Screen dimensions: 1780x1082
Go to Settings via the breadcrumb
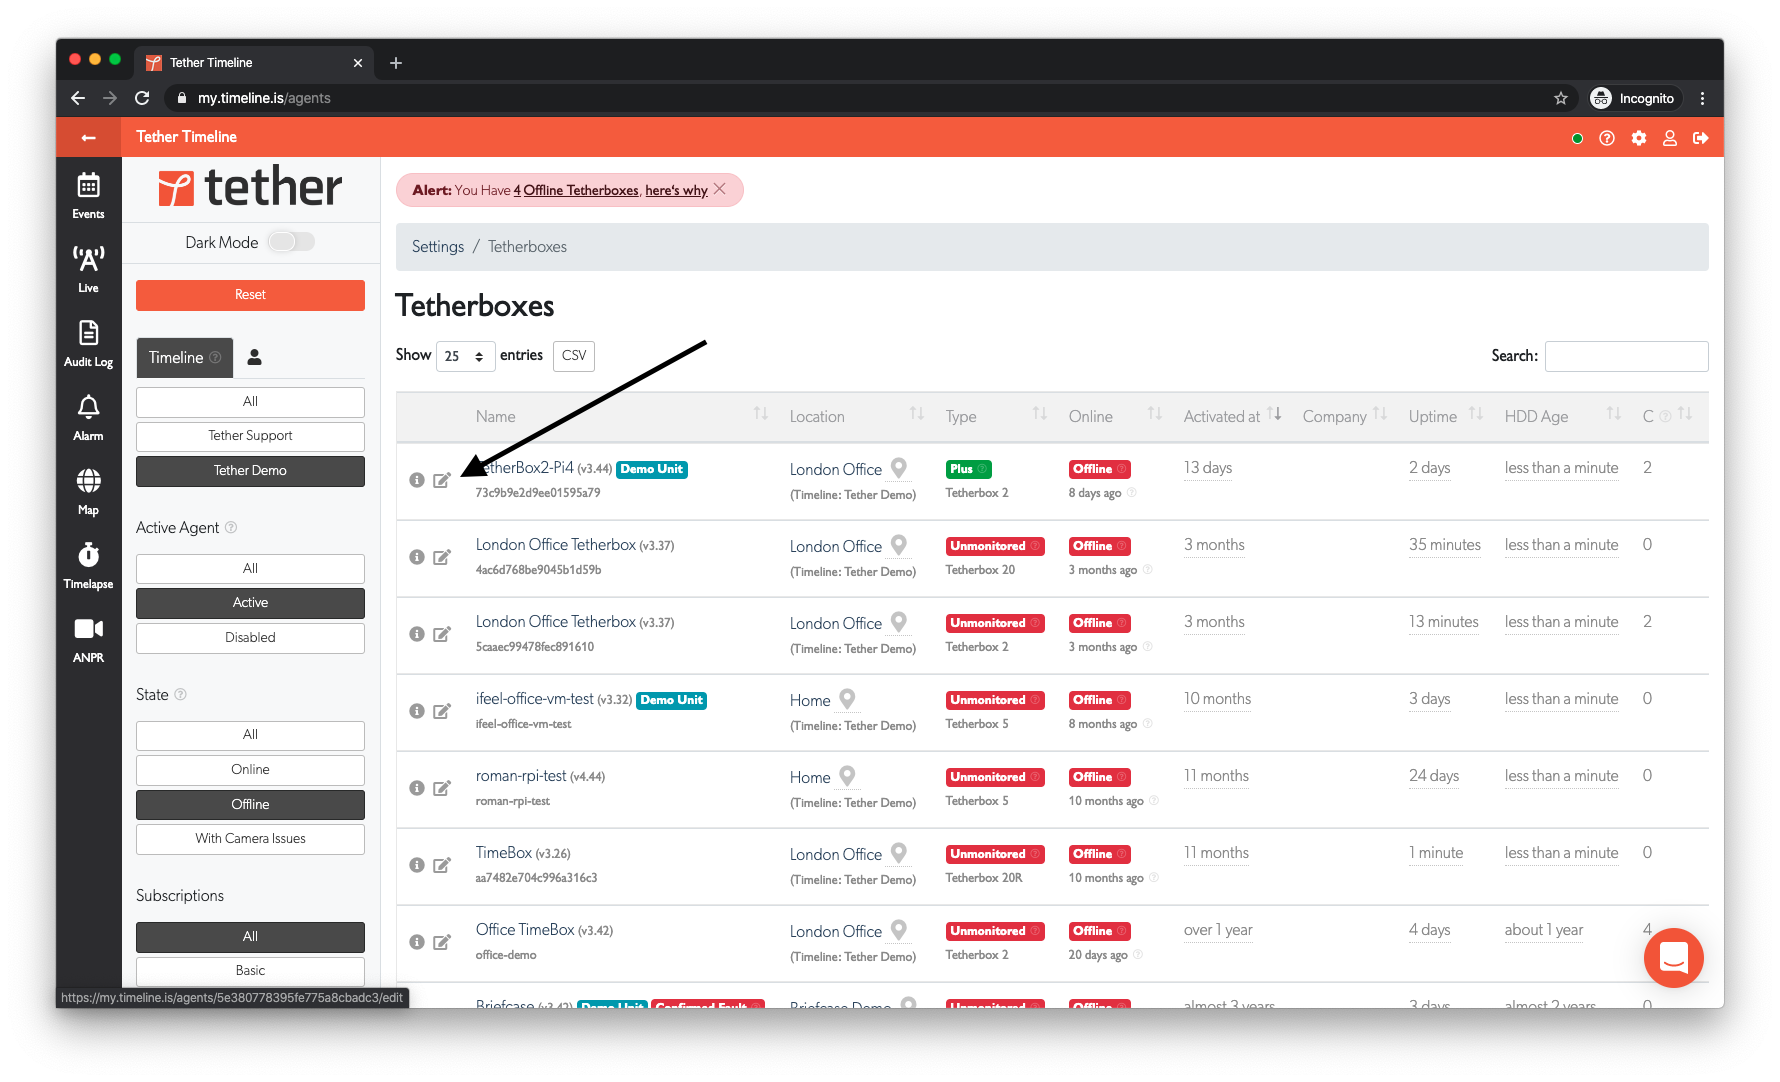point(438,246)
